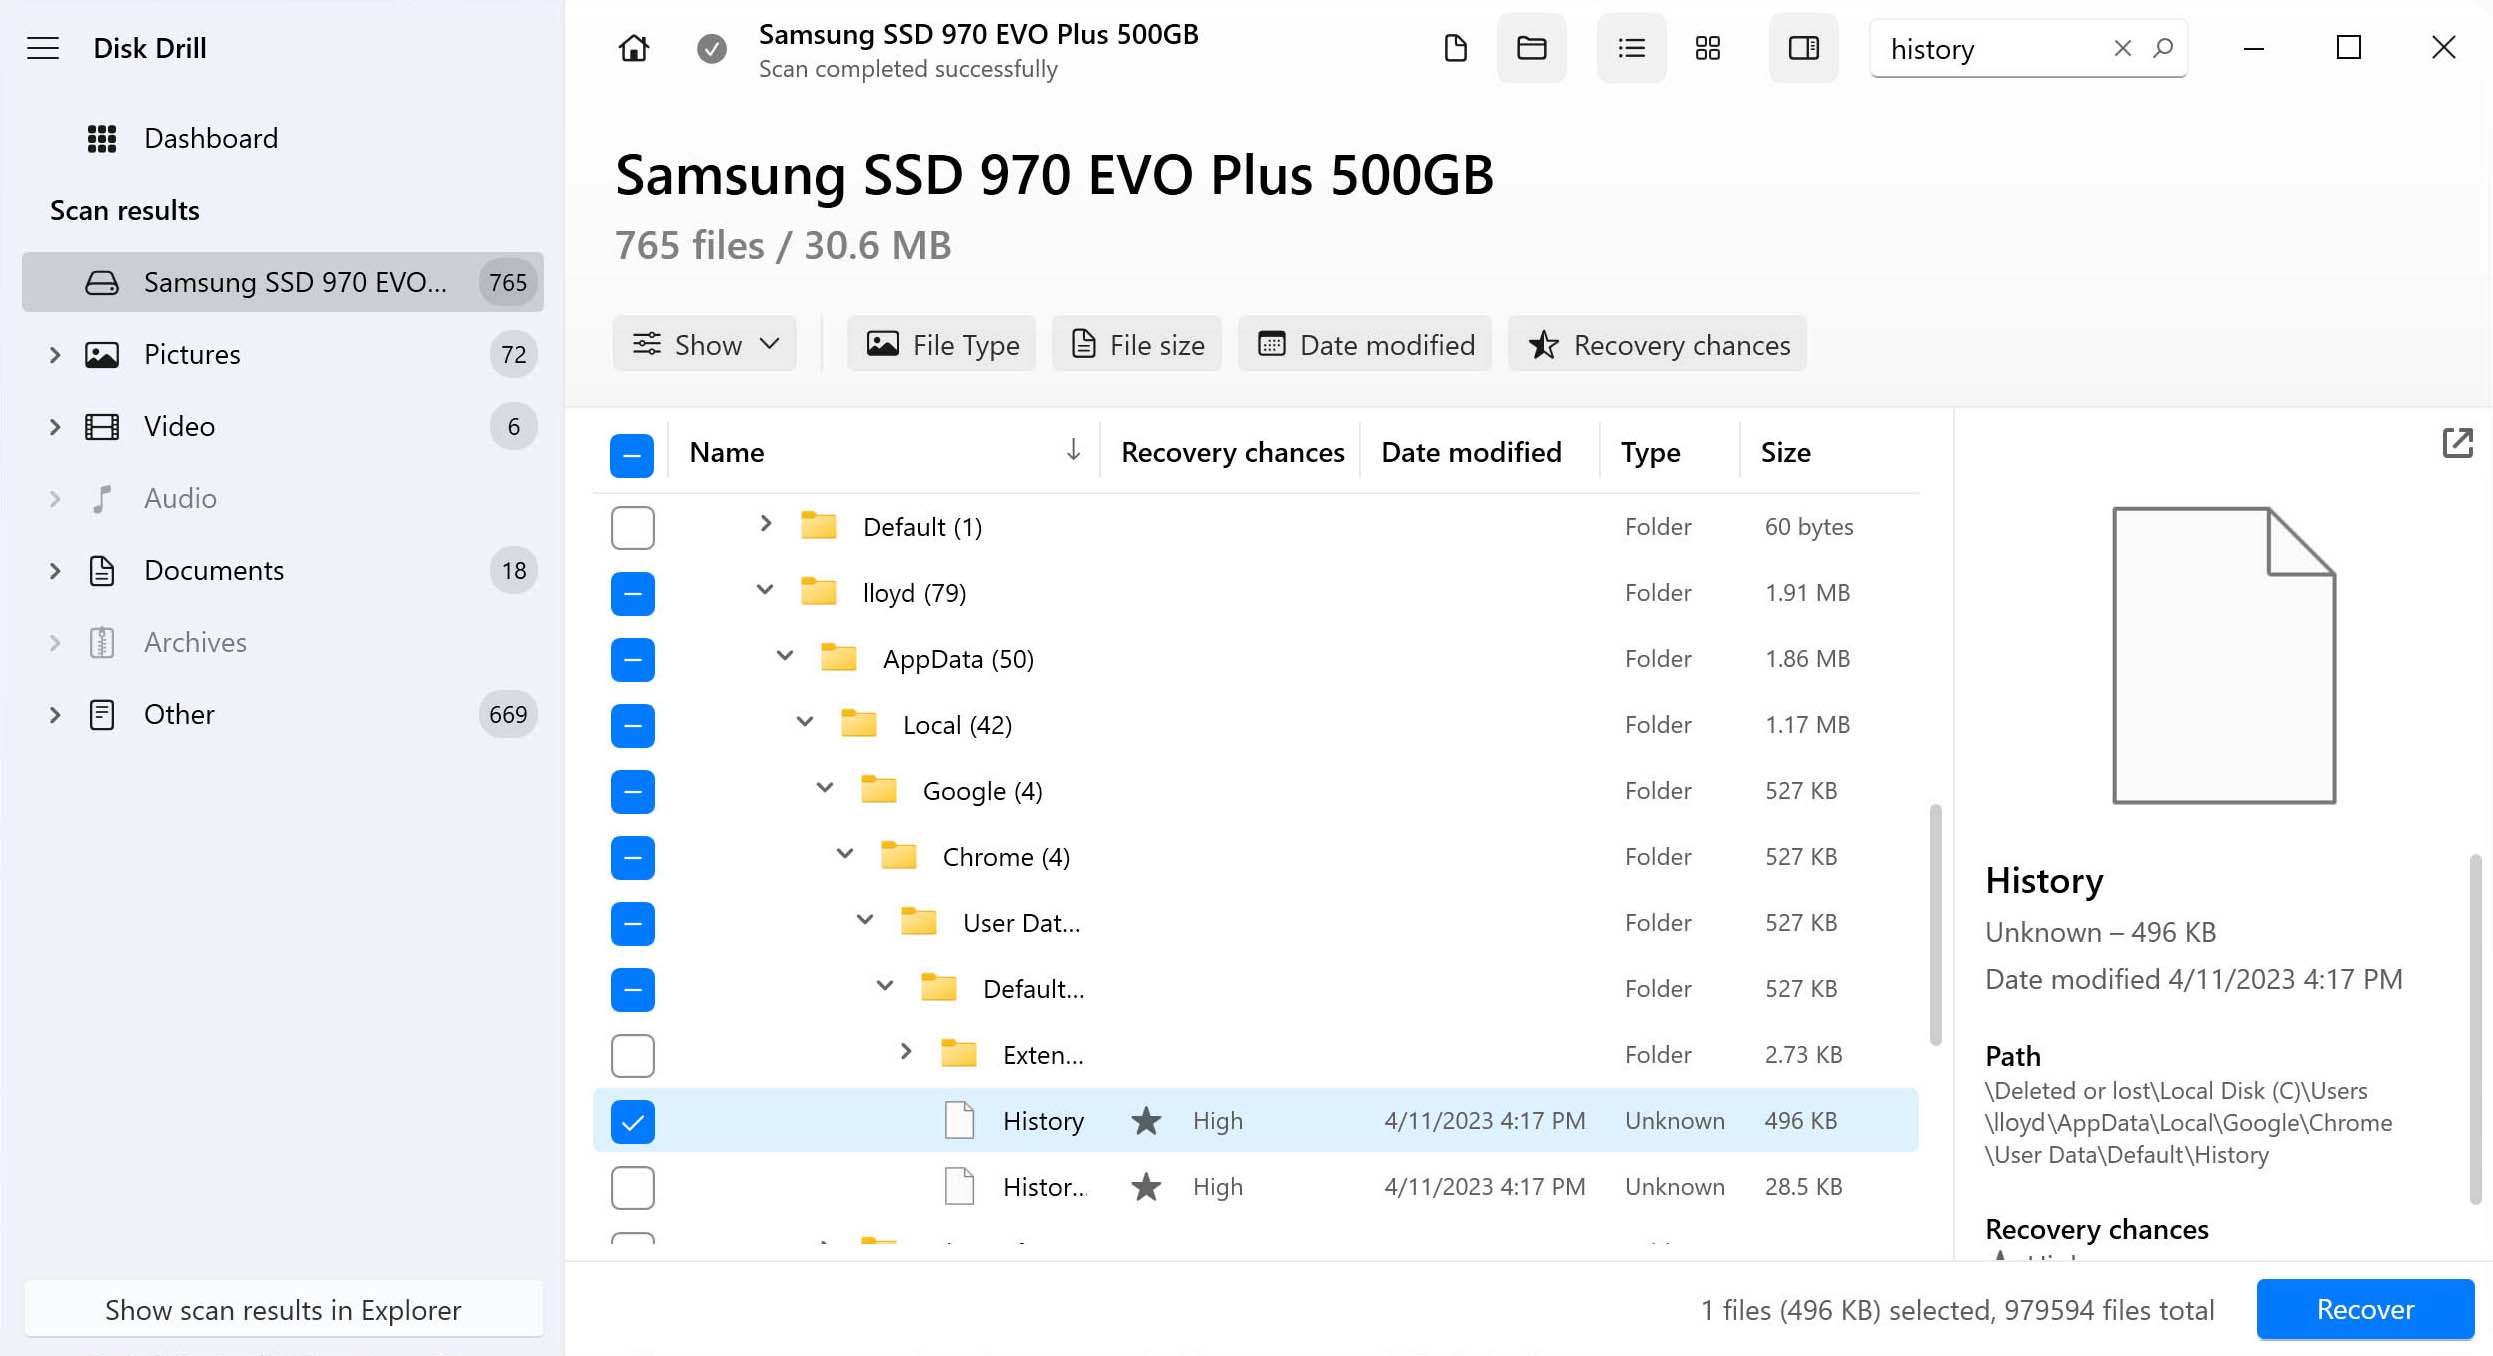The height and width of the screenshot is (1356, 2493).
Task: Open the Date modified filter
Action: [x=1365, y=344]
